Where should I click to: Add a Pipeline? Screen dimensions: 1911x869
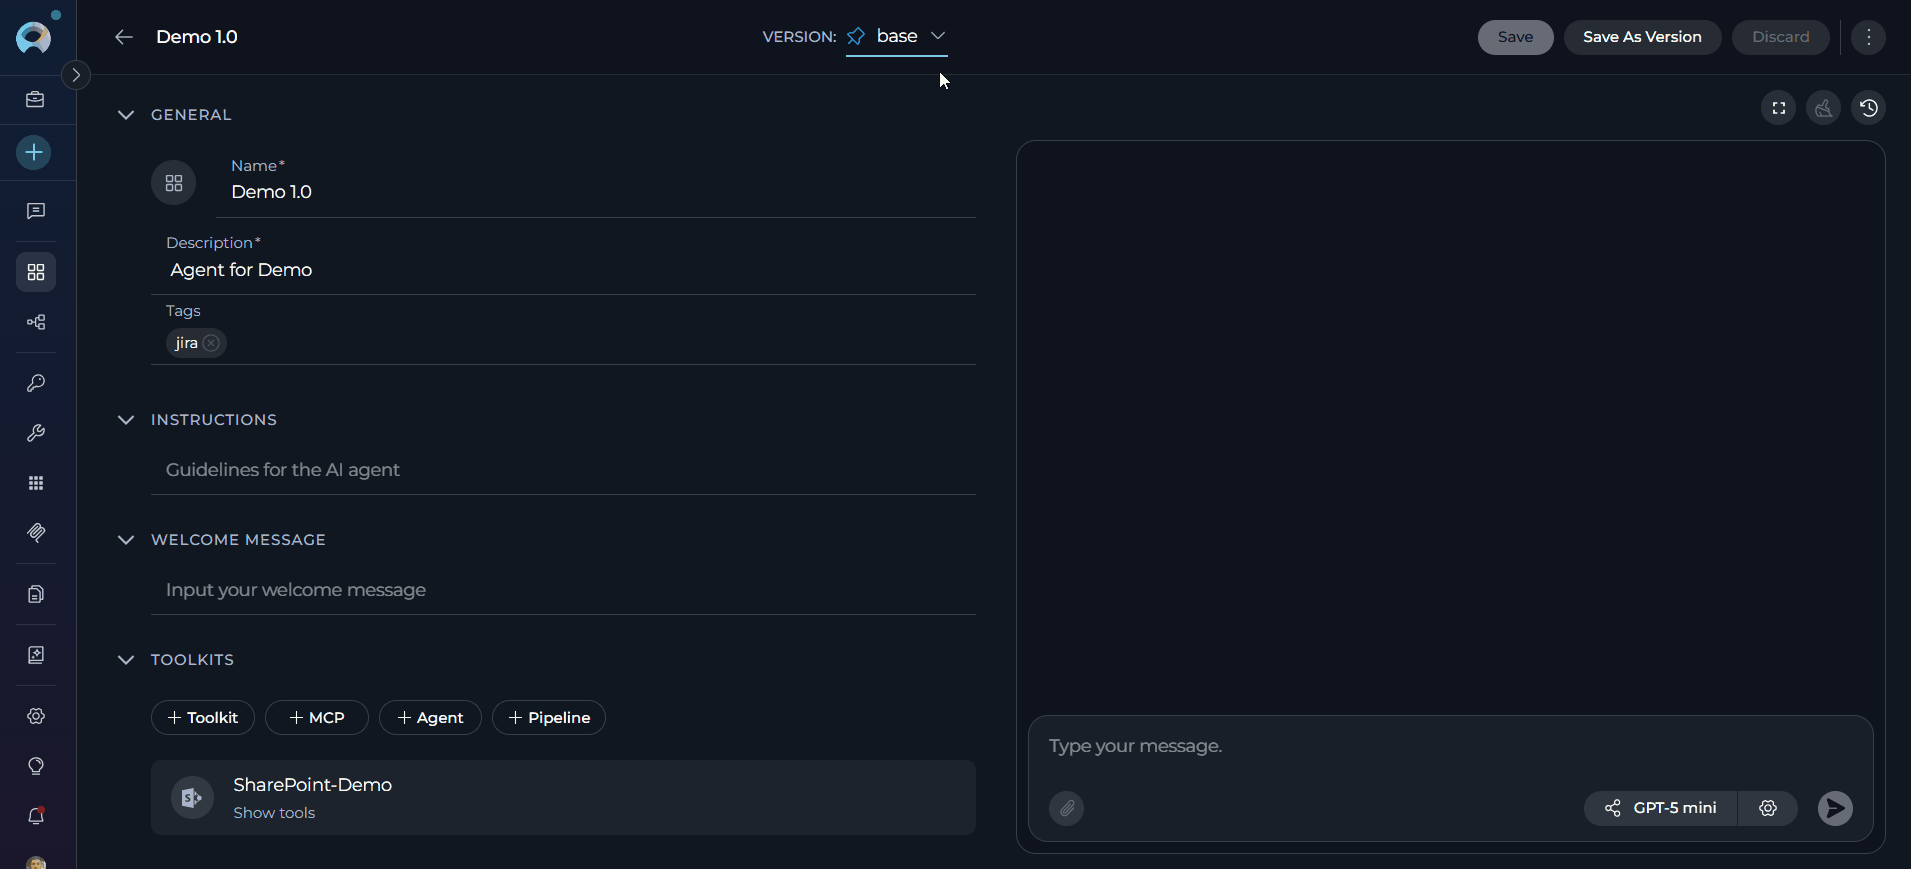pyautogui.click(x=549, y=718)
